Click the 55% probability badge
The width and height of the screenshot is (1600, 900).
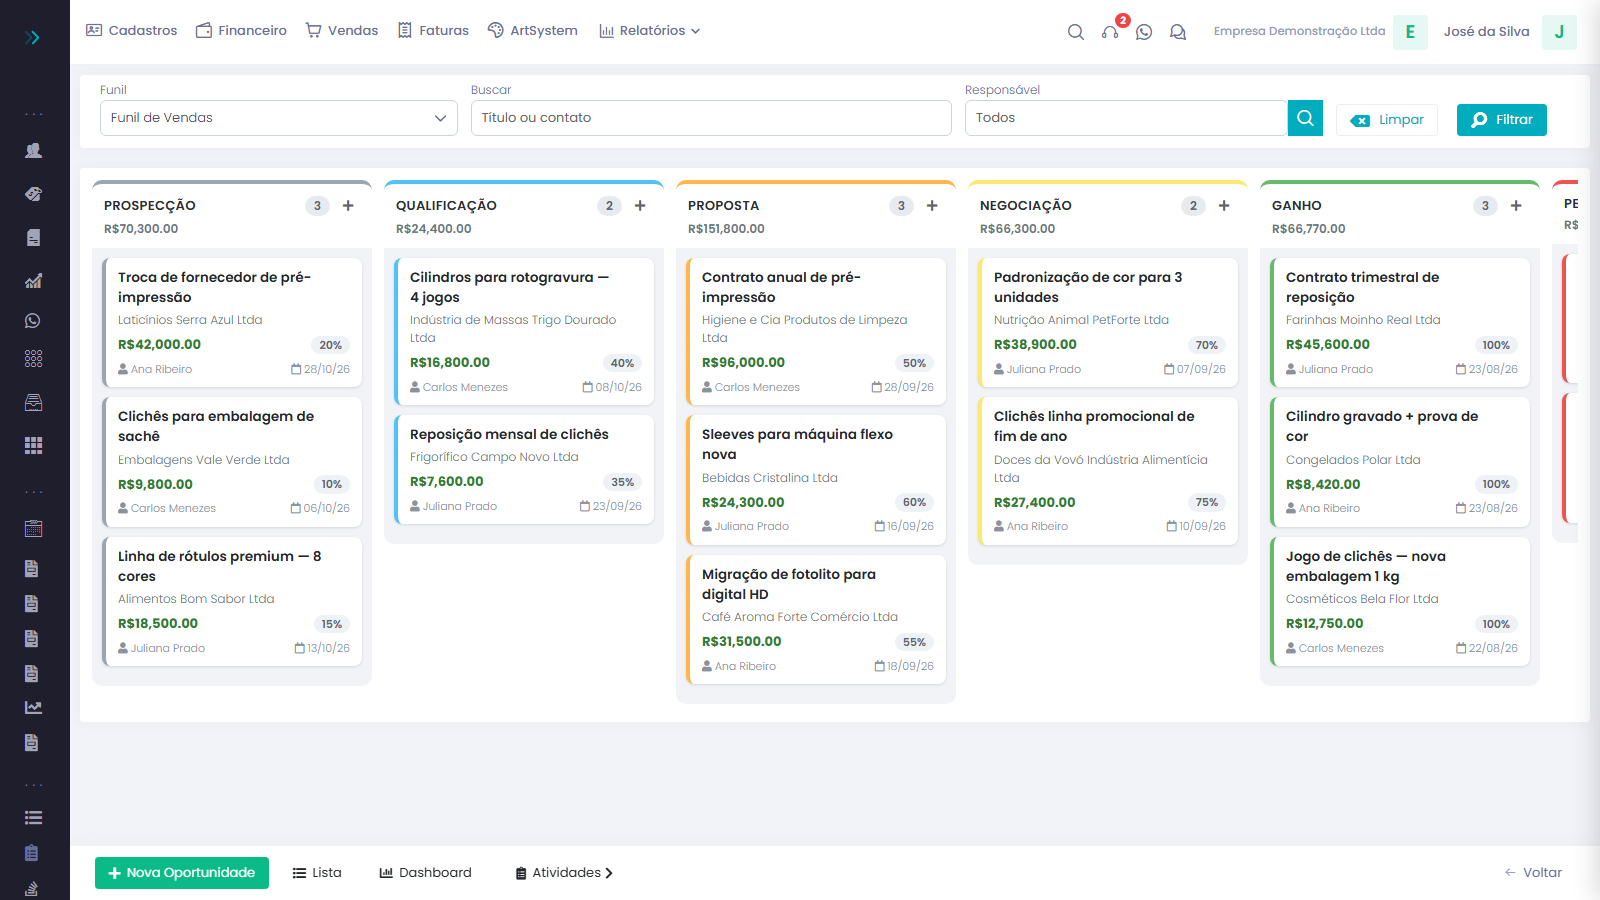click(915, 642)
